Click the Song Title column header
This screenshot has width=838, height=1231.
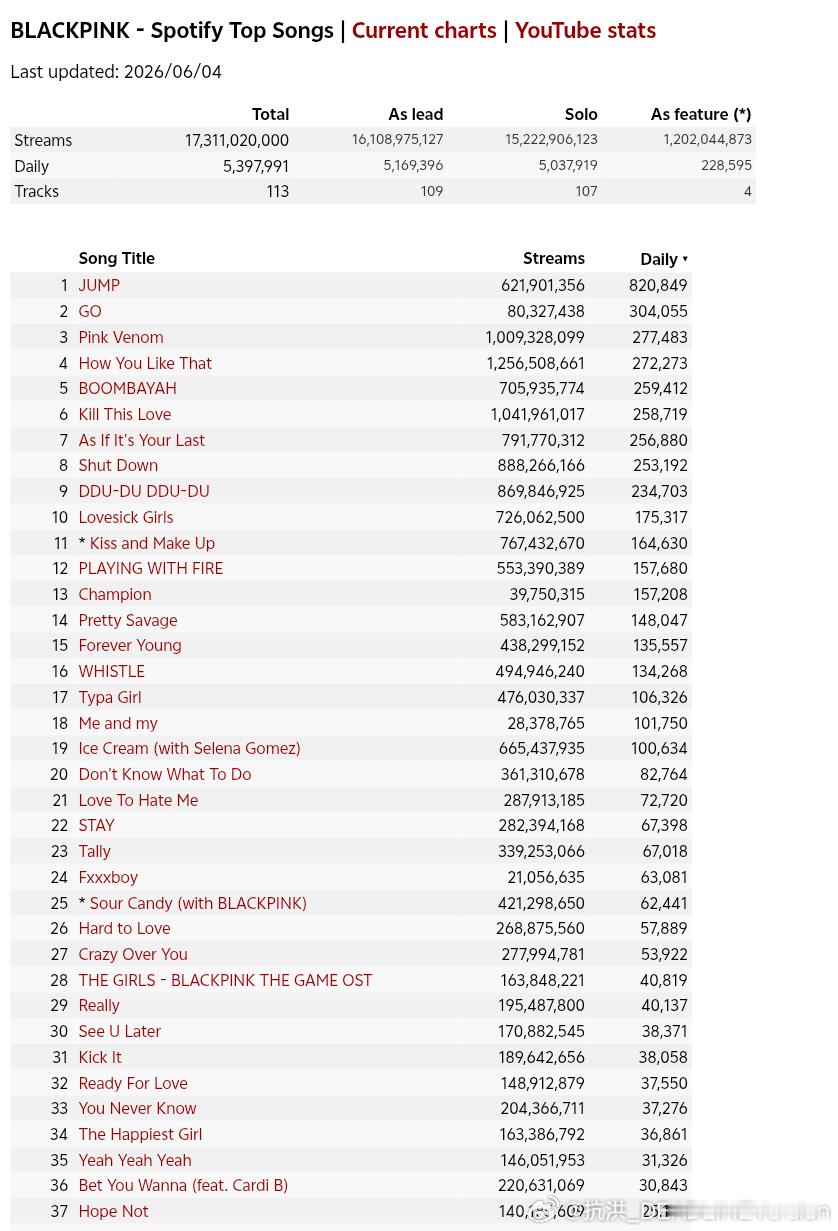[x=117, y=258]
